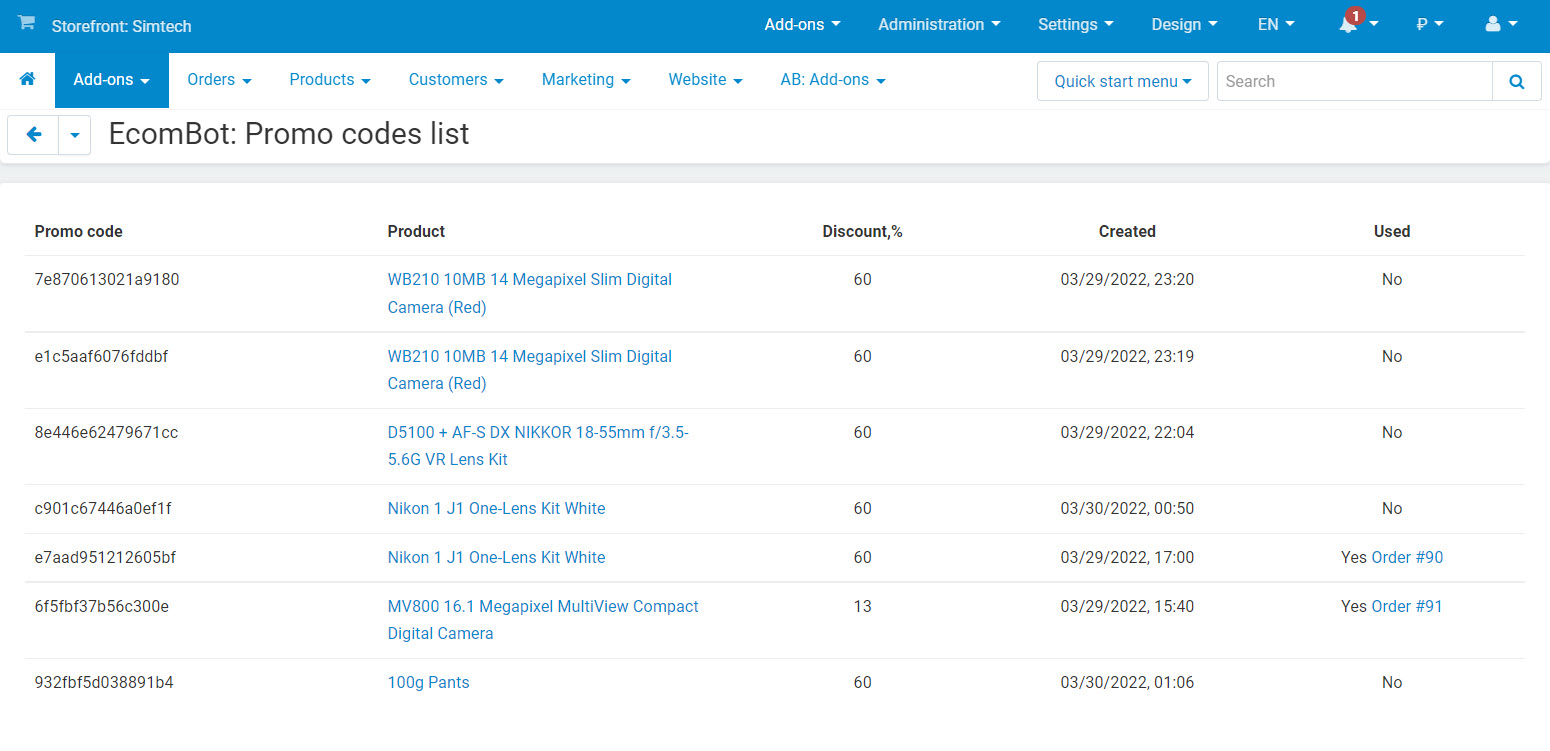
Task: Click the ruble currency icon
Action: point(1424,24)
